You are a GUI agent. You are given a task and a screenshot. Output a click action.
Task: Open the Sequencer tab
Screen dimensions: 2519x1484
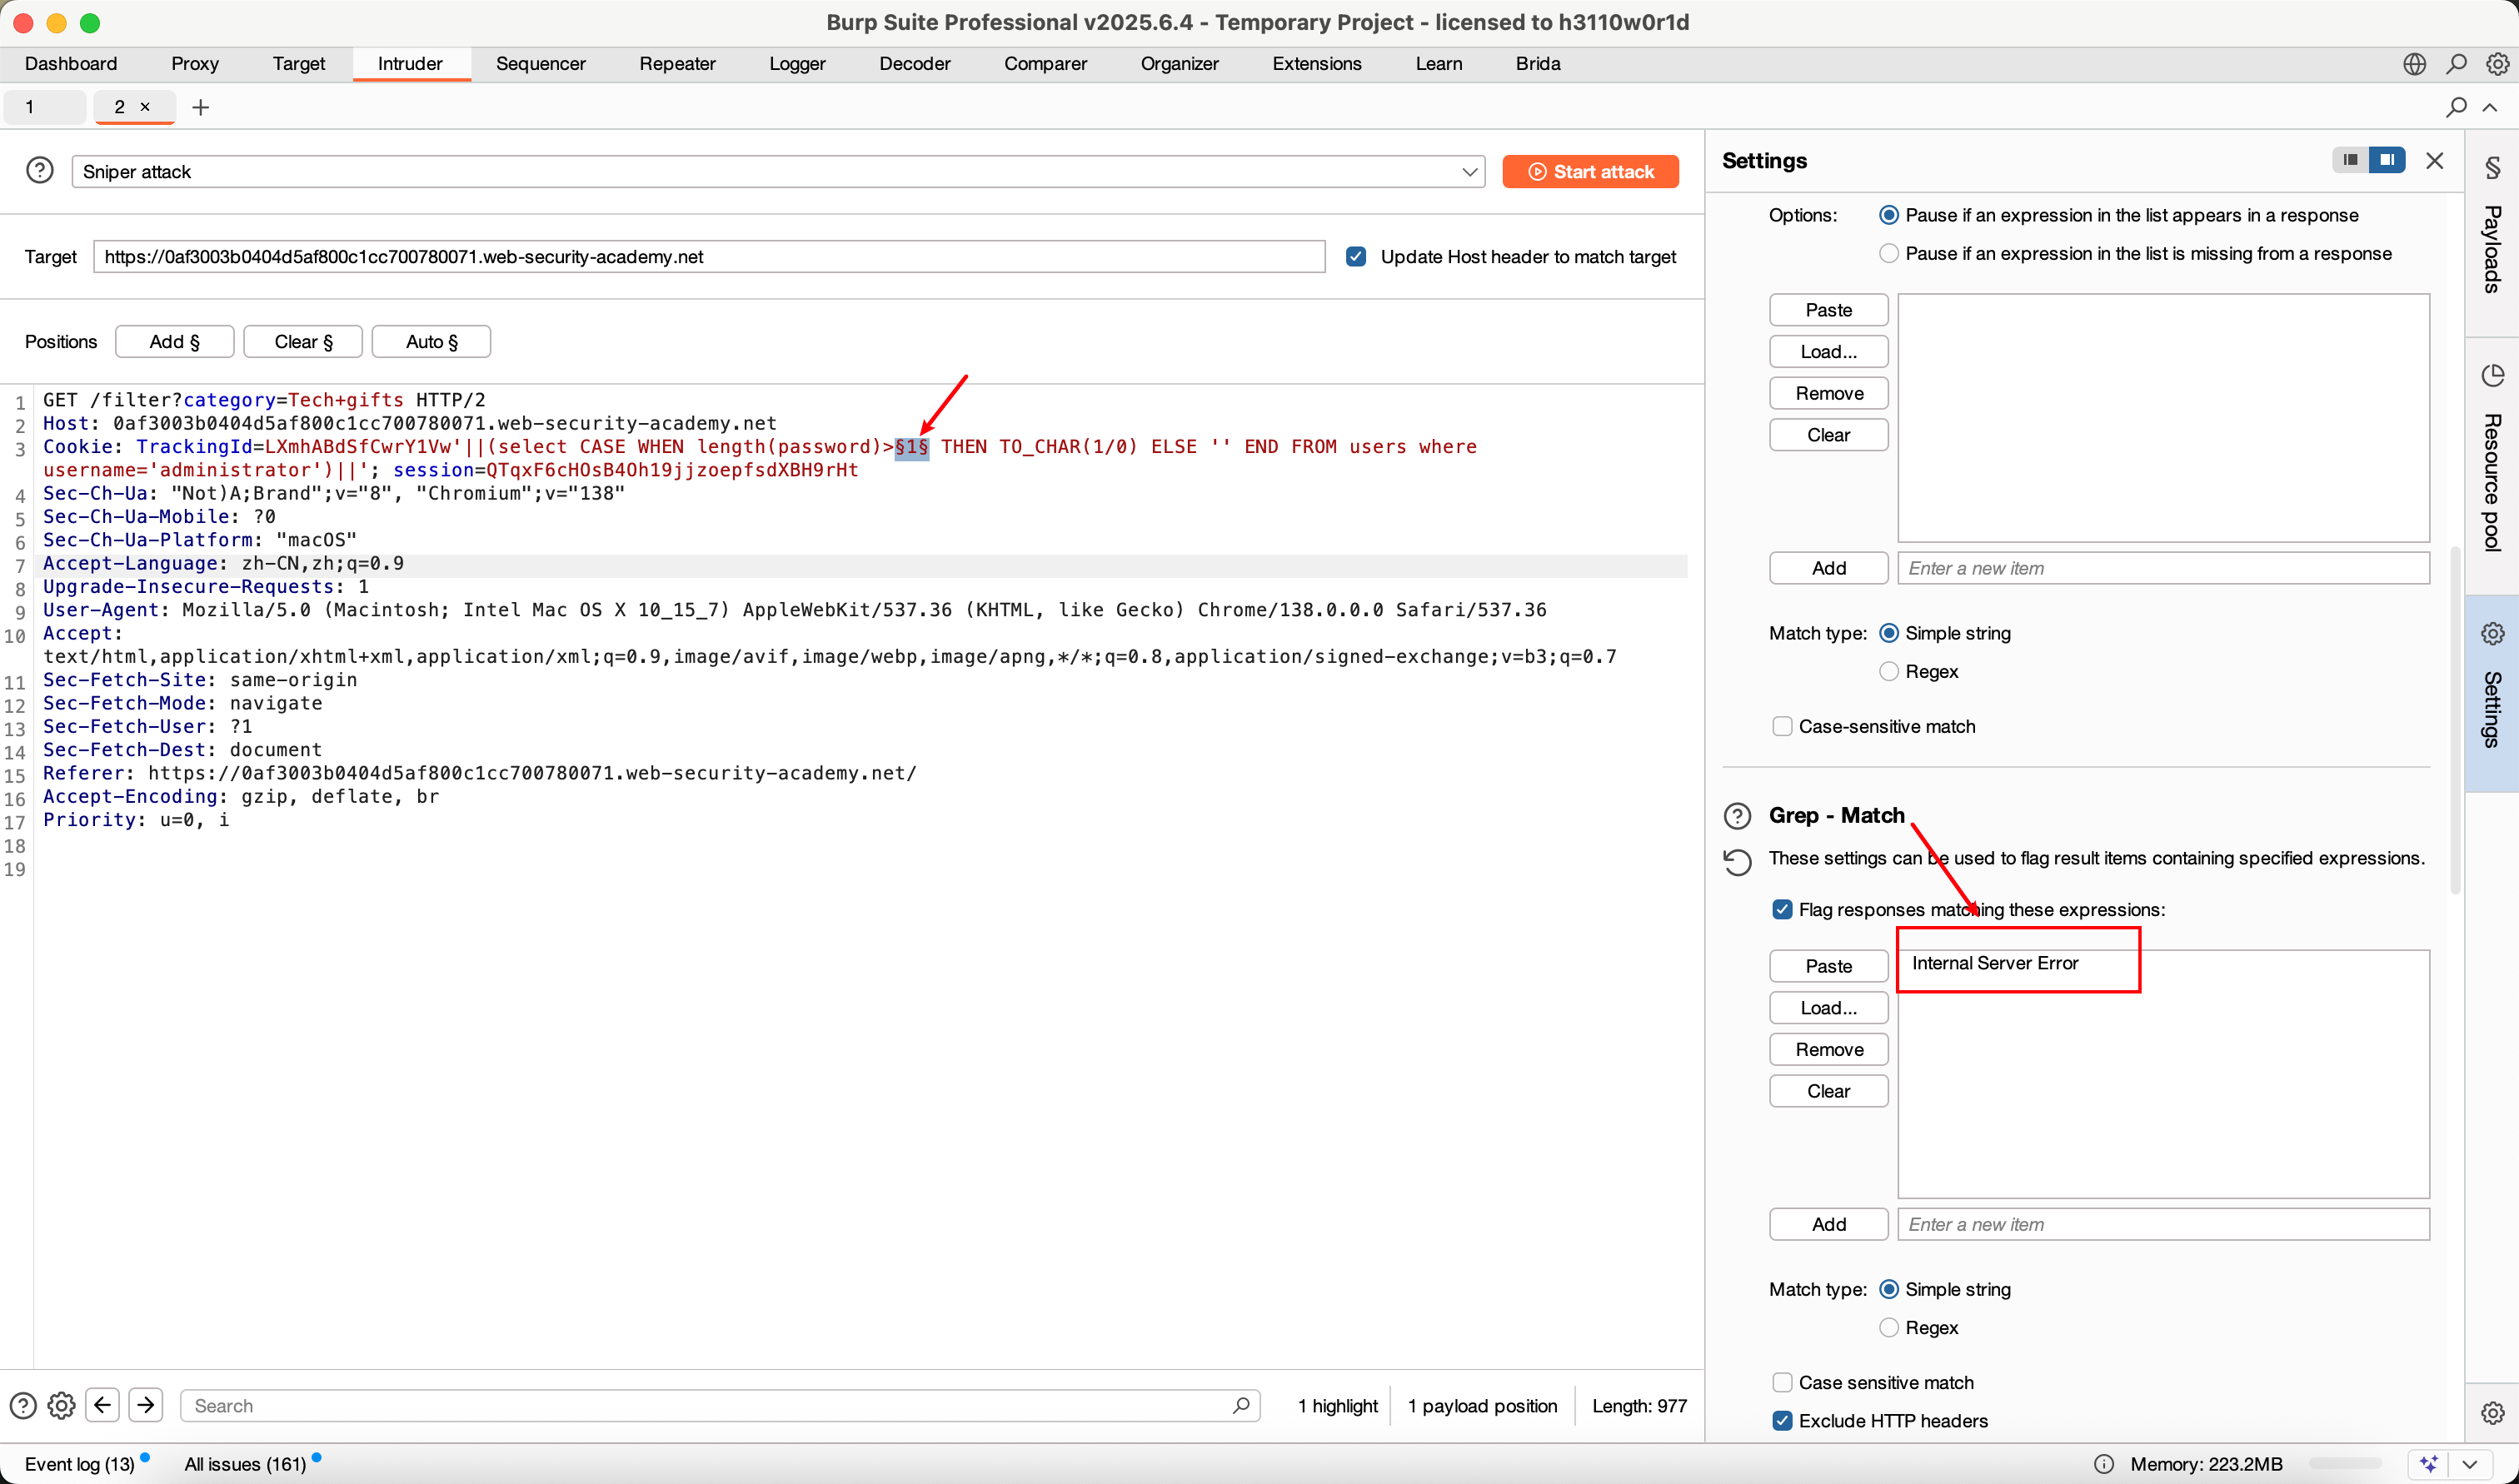pos(541,64)
